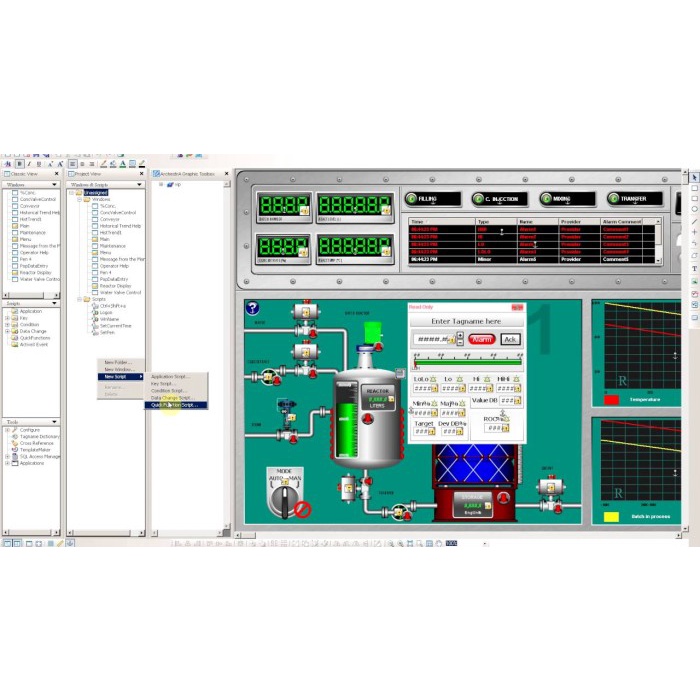
Task: Choose New Folder from context menu
Action: [121, 362]
